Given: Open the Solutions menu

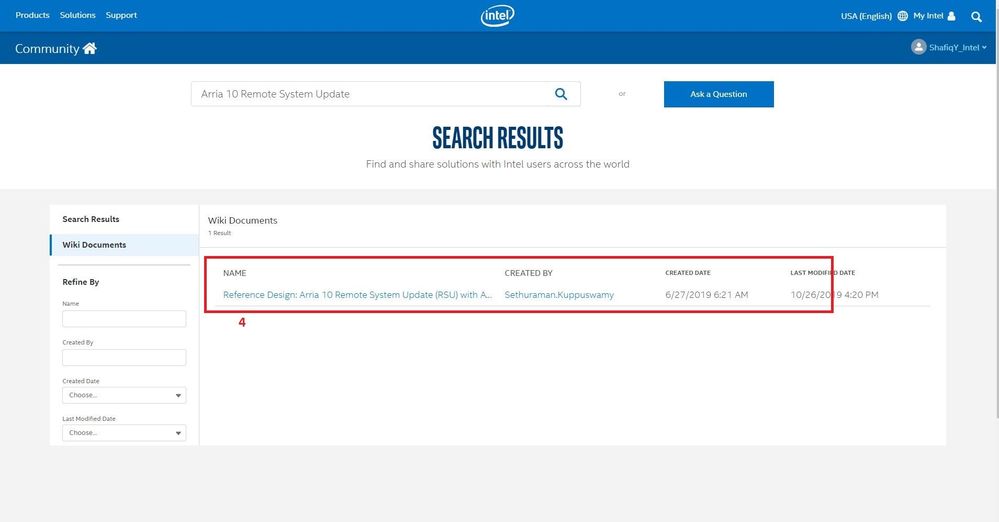Looking at the screenshot, I should tap(78, 15).
